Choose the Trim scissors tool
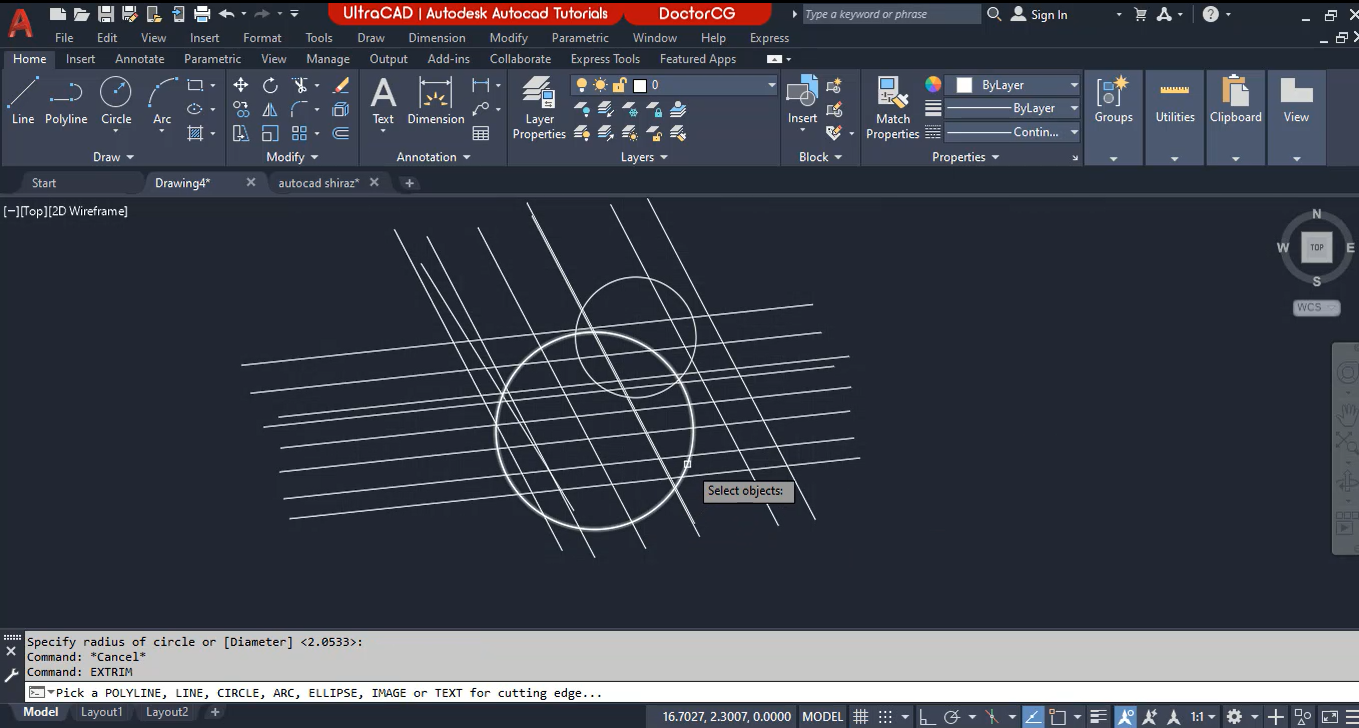Viewport: 1359px width, 728px height. [x=299, y=85]
